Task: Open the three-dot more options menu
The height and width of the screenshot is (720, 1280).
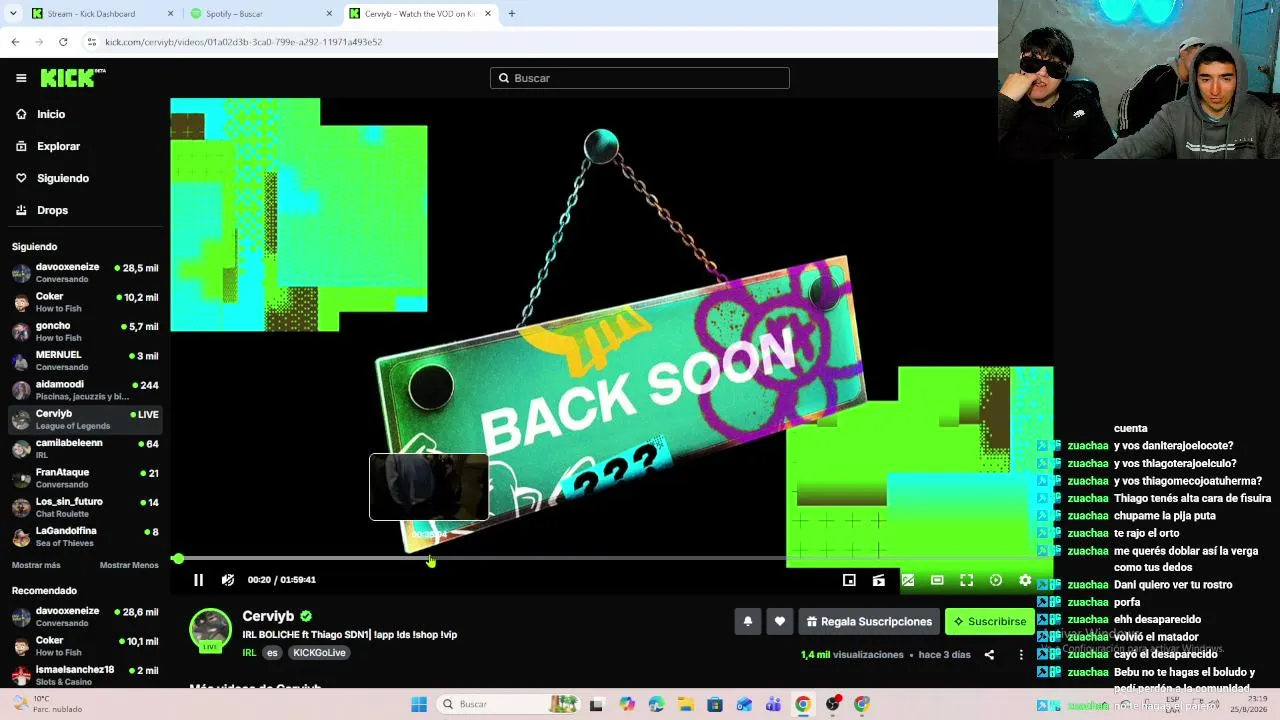Action: point(1021,655)
